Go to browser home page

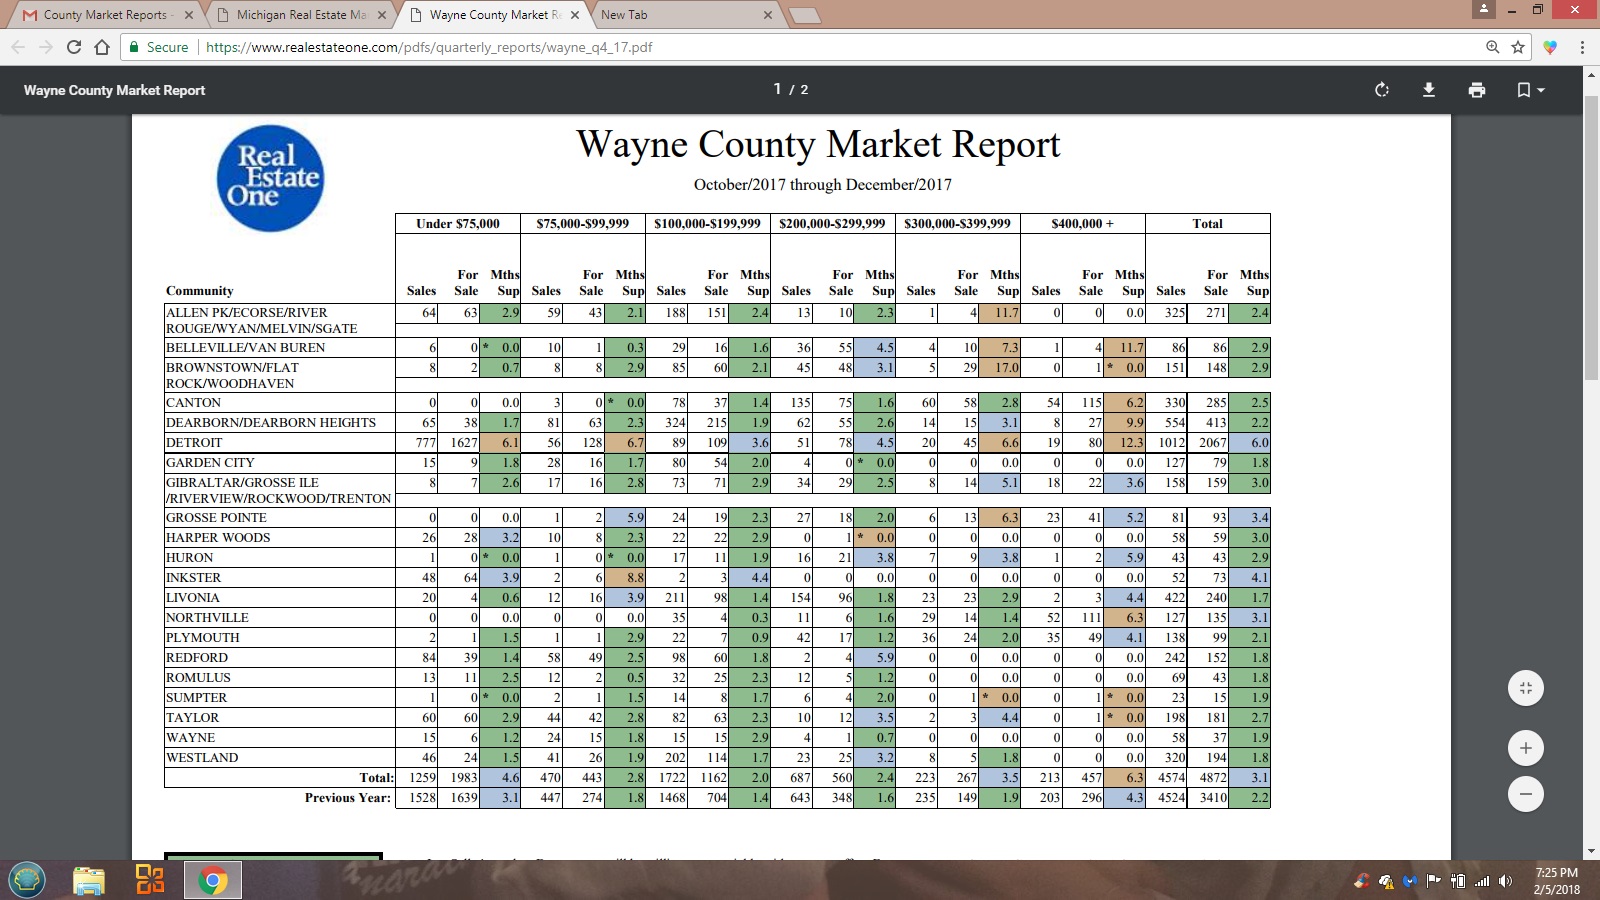tap(102, 47)
